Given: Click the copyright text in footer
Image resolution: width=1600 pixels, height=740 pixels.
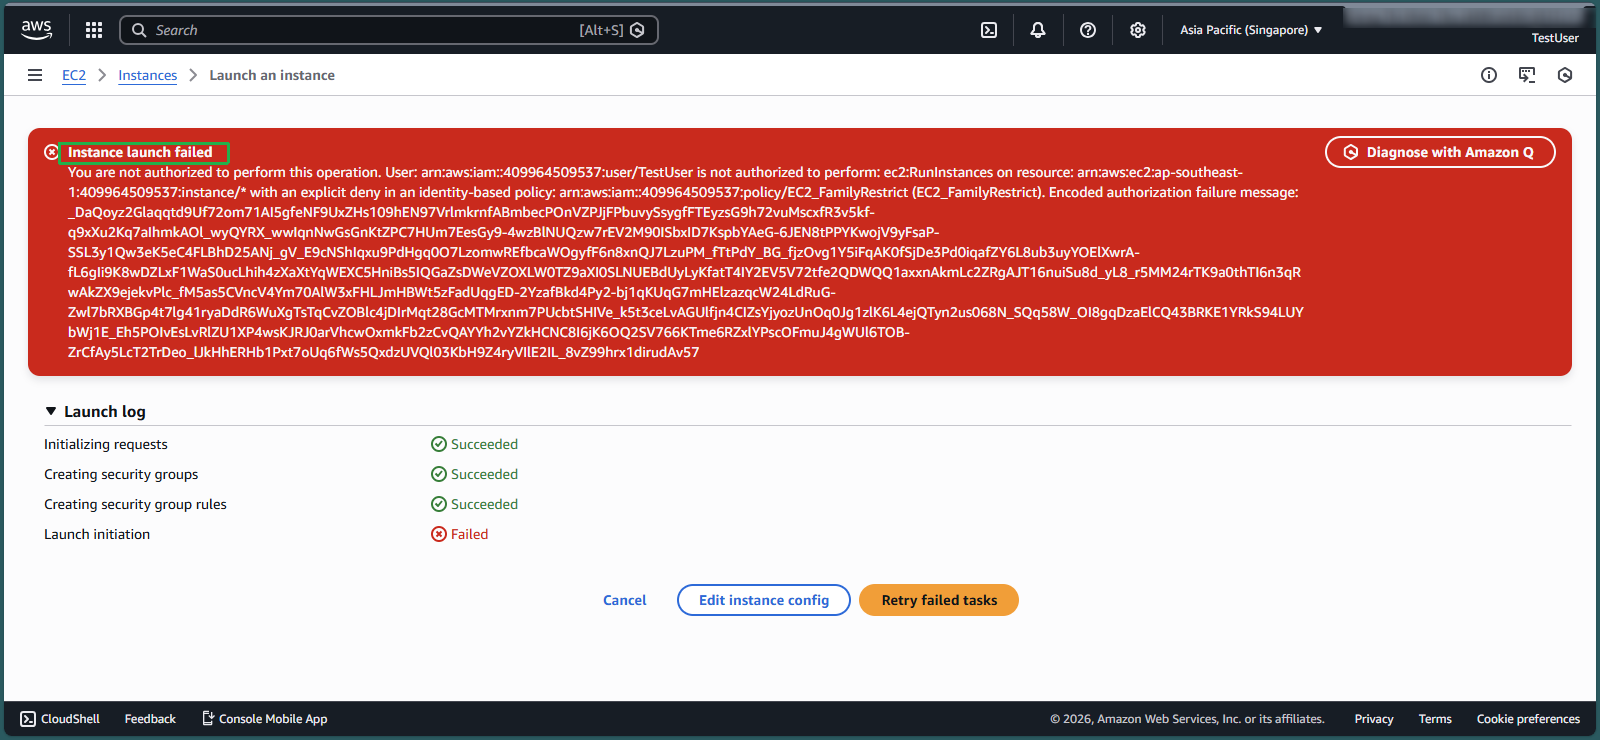Looking at the screenshot, I should click(x=1187, y=719).
